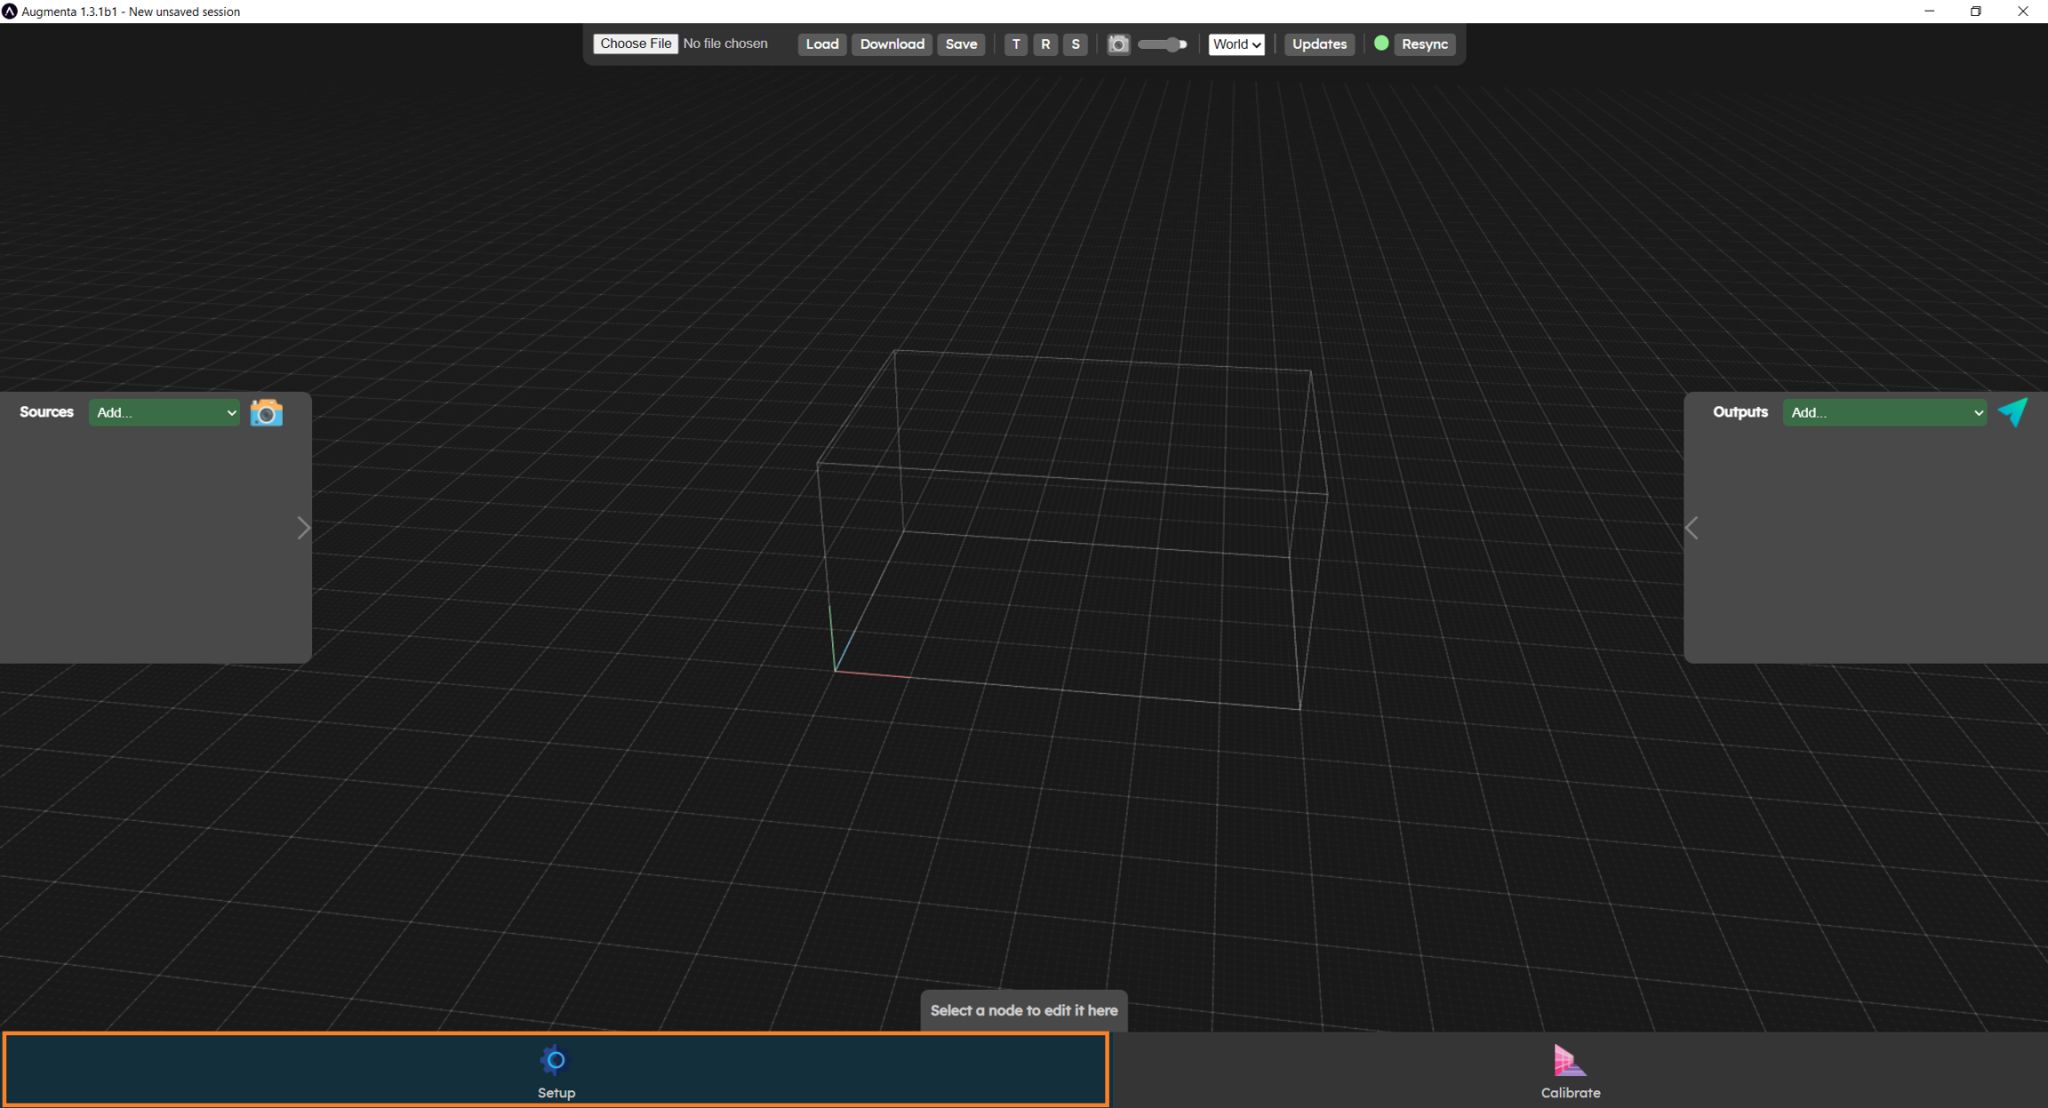Click the Choose File input
The image size is (2048, 1108).
point(636,44)
